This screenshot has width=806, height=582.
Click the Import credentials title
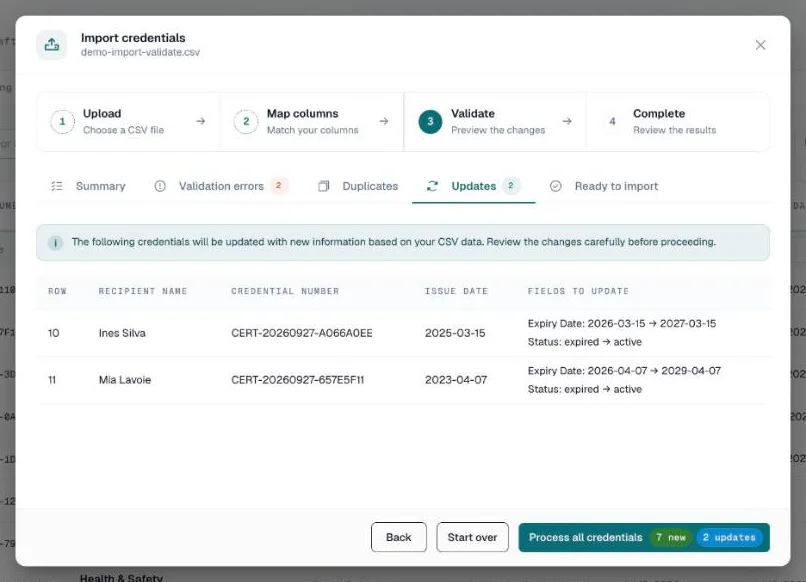[x=133, y=38]
